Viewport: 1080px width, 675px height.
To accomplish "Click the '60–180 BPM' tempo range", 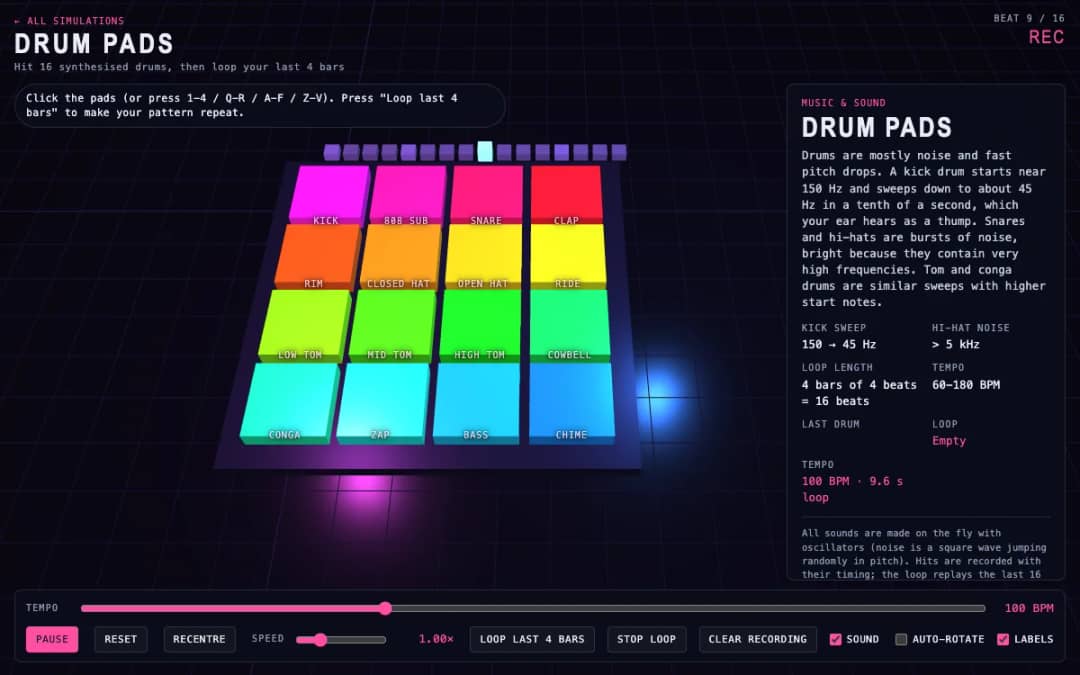I will (x=966, y=385).
